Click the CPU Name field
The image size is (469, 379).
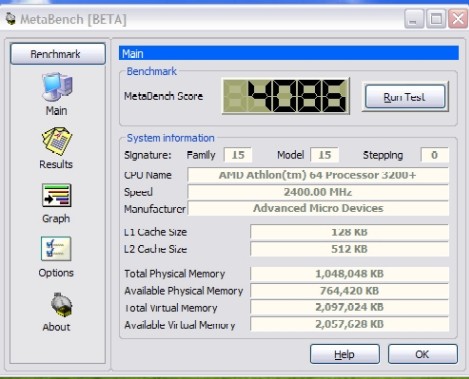pyautogui.click(x=318, y=175)
